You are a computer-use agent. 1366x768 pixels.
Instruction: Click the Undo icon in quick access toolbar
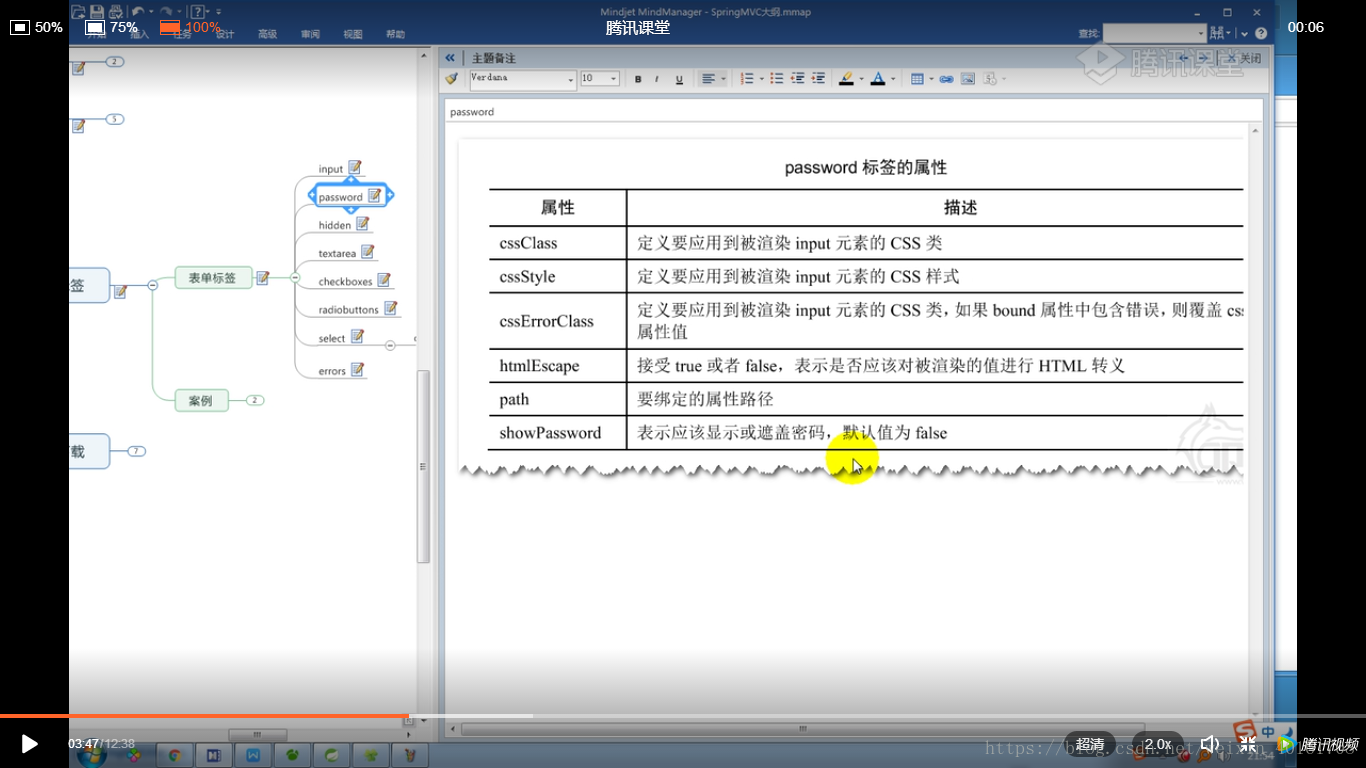point(137,12)
